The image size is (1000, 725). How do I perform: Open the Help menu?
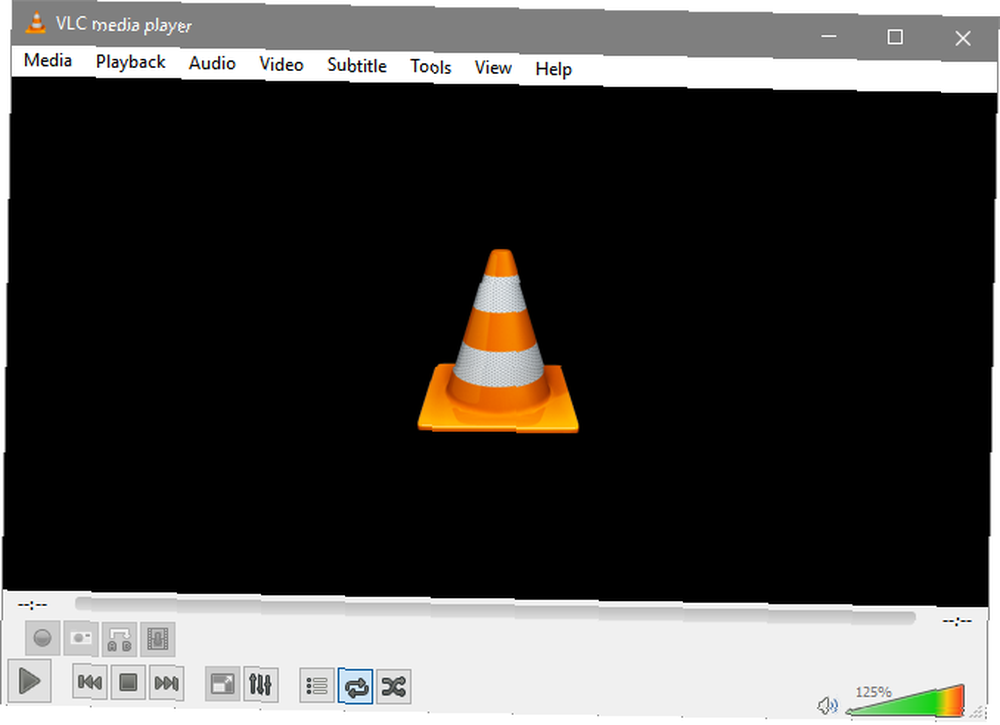tap(553, 69)
